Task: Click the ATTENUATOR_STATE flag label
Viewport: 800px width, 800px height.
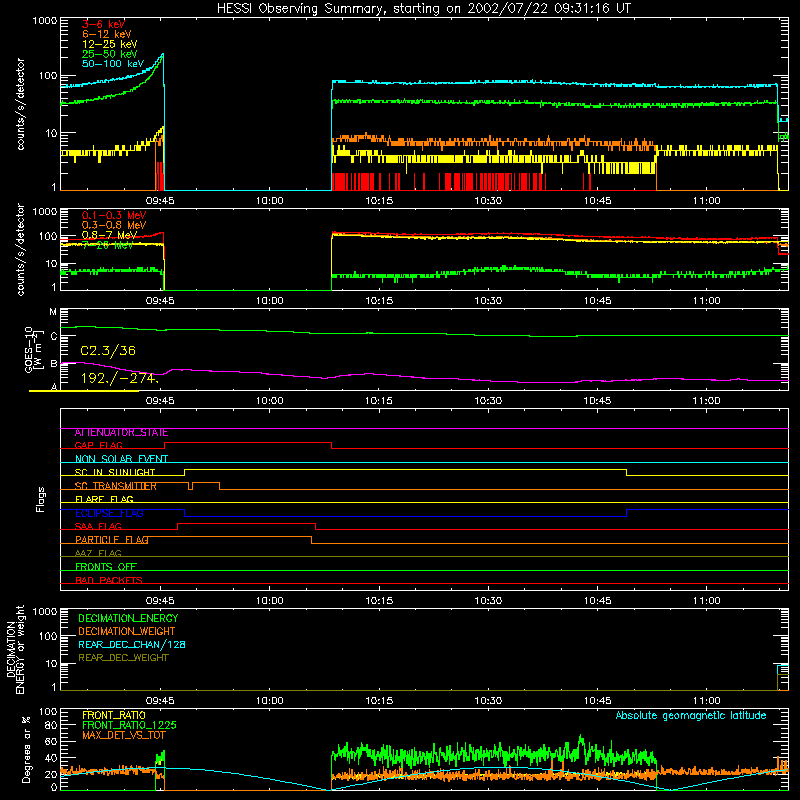Action: pos(121,433)
